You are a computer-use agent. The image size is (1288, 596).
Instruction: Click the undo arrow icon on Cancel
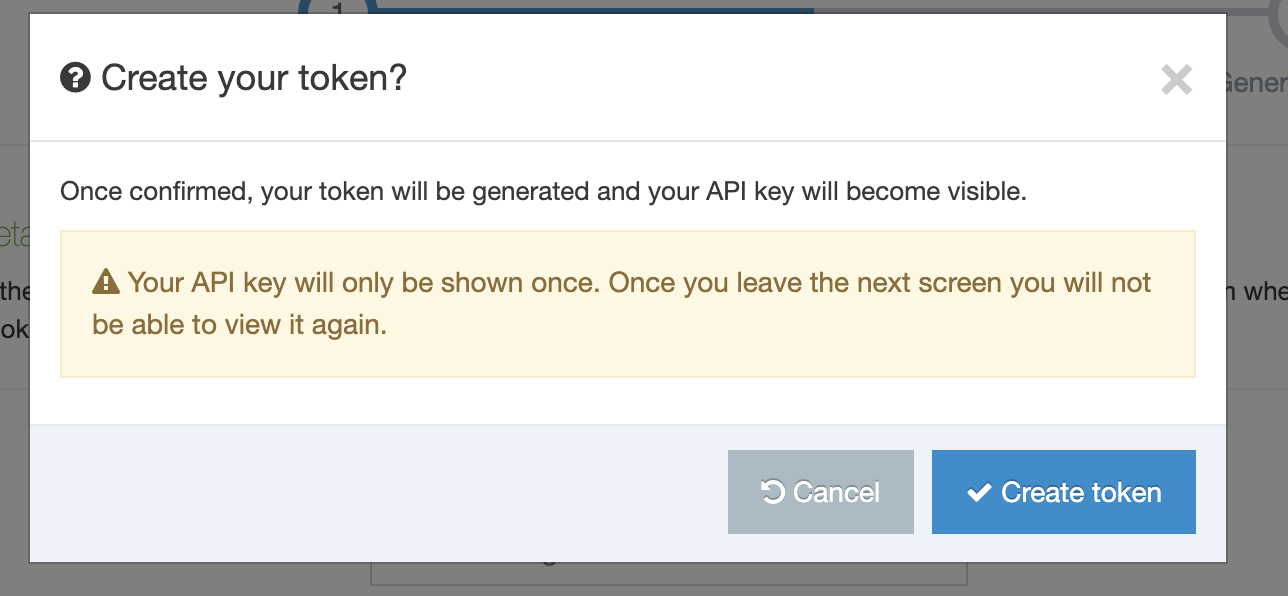[x=772, y=492]
